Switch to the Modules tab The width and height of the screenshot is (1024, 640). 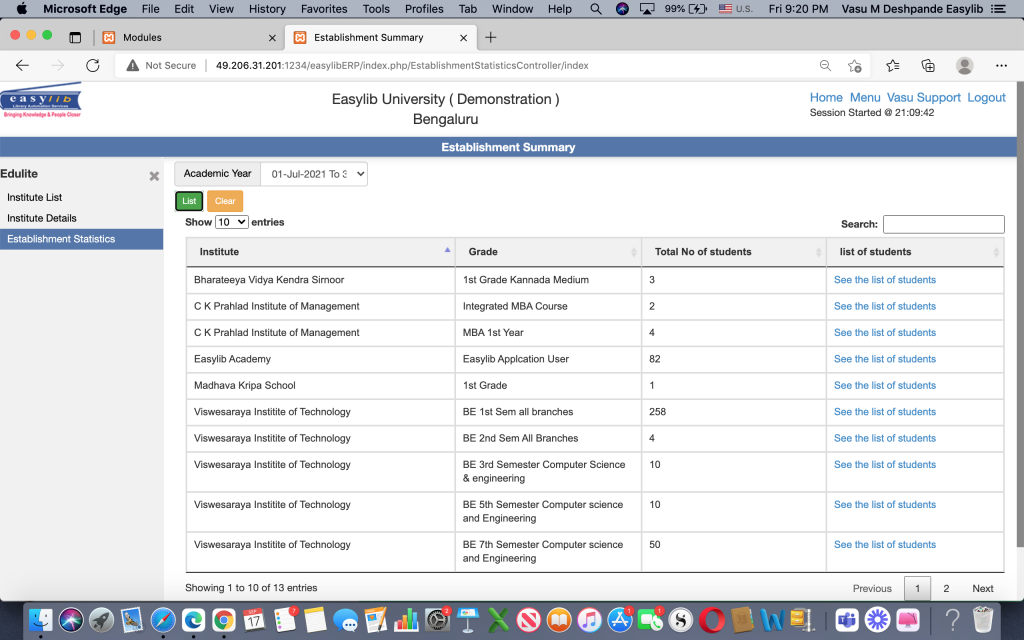pos(189,37)
